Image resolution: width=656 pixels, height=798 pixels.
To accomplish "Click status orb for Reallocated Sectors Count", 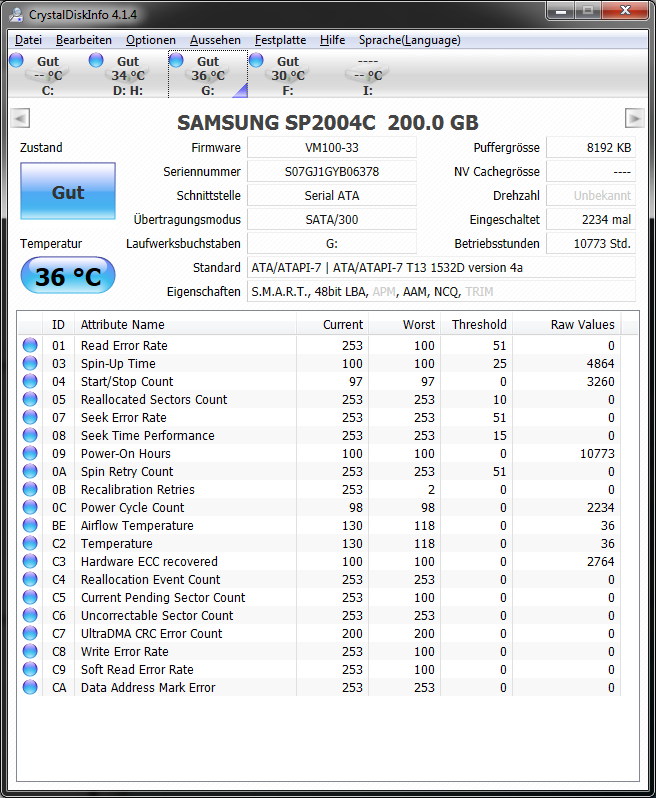I will [30, 399].
